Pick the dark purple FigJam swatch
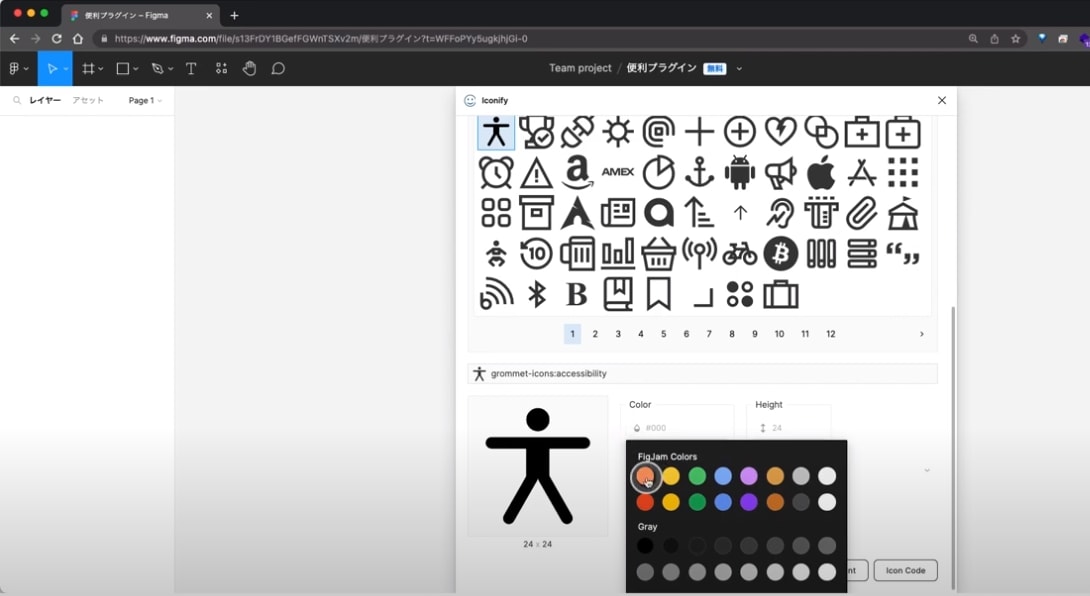 tap(749, 502)
